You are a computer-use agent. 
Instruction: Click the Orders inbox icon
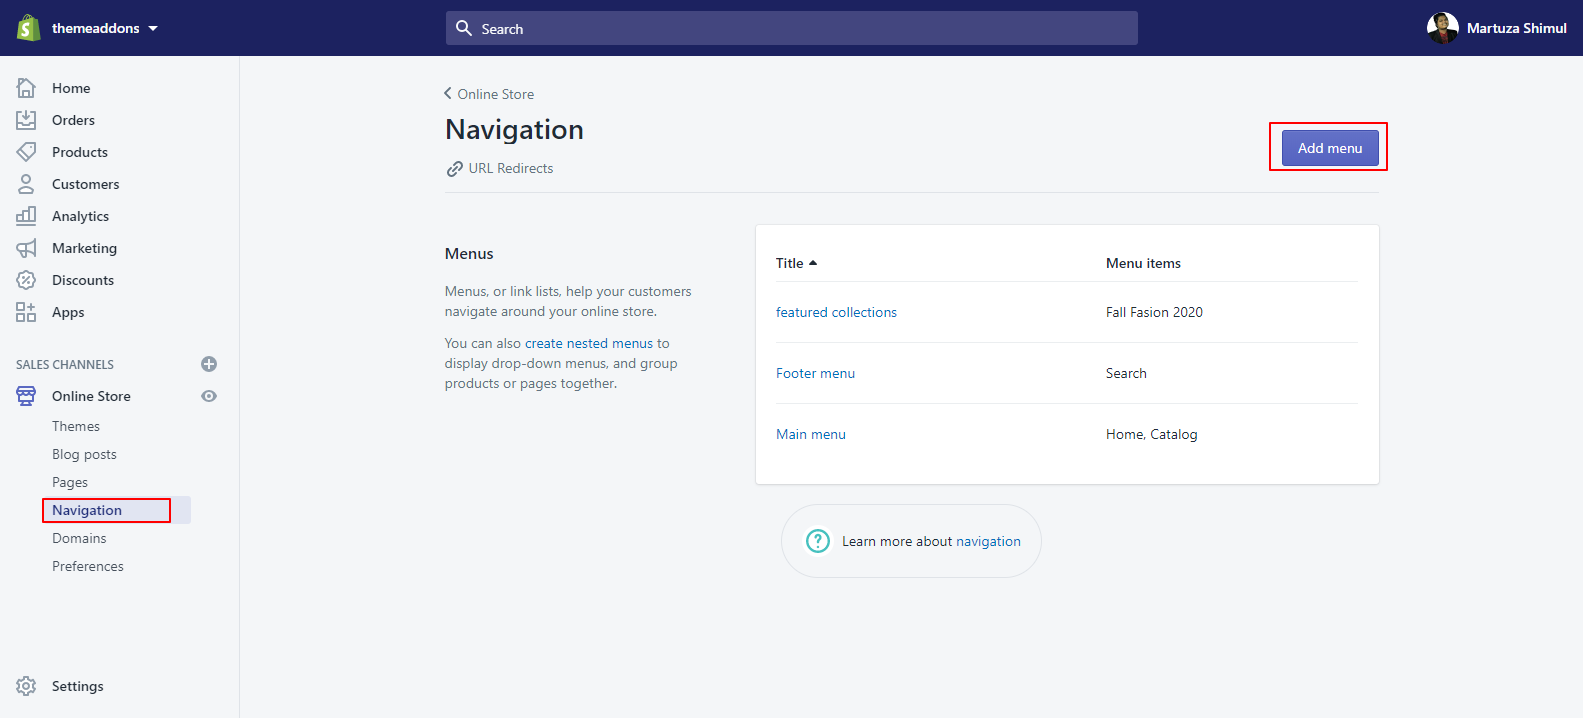[x=26, y=120]
